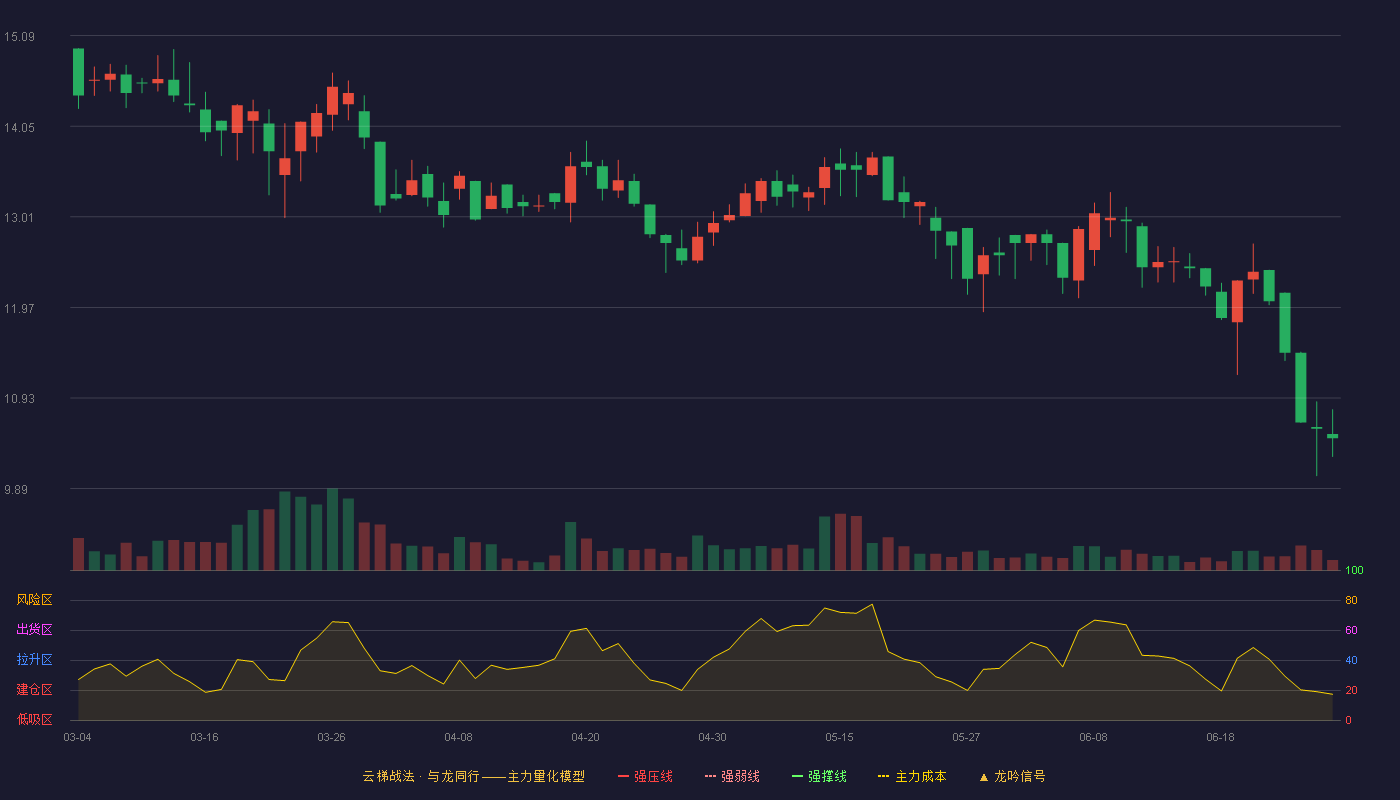Select the 建仓区 zone label
1400x800 pixels.
34,690
